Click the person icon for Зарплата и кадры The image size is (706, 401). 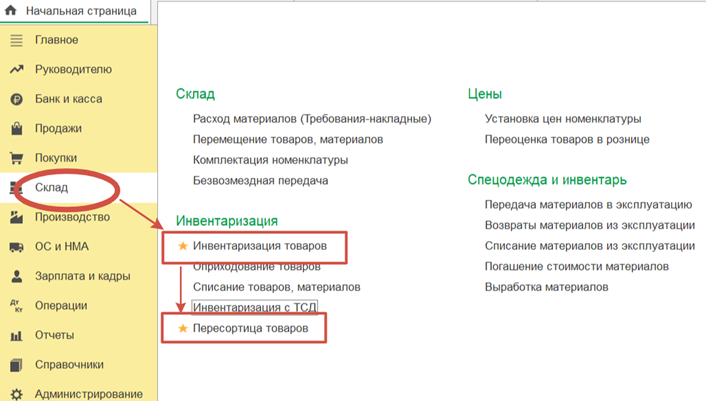point(17,276)
